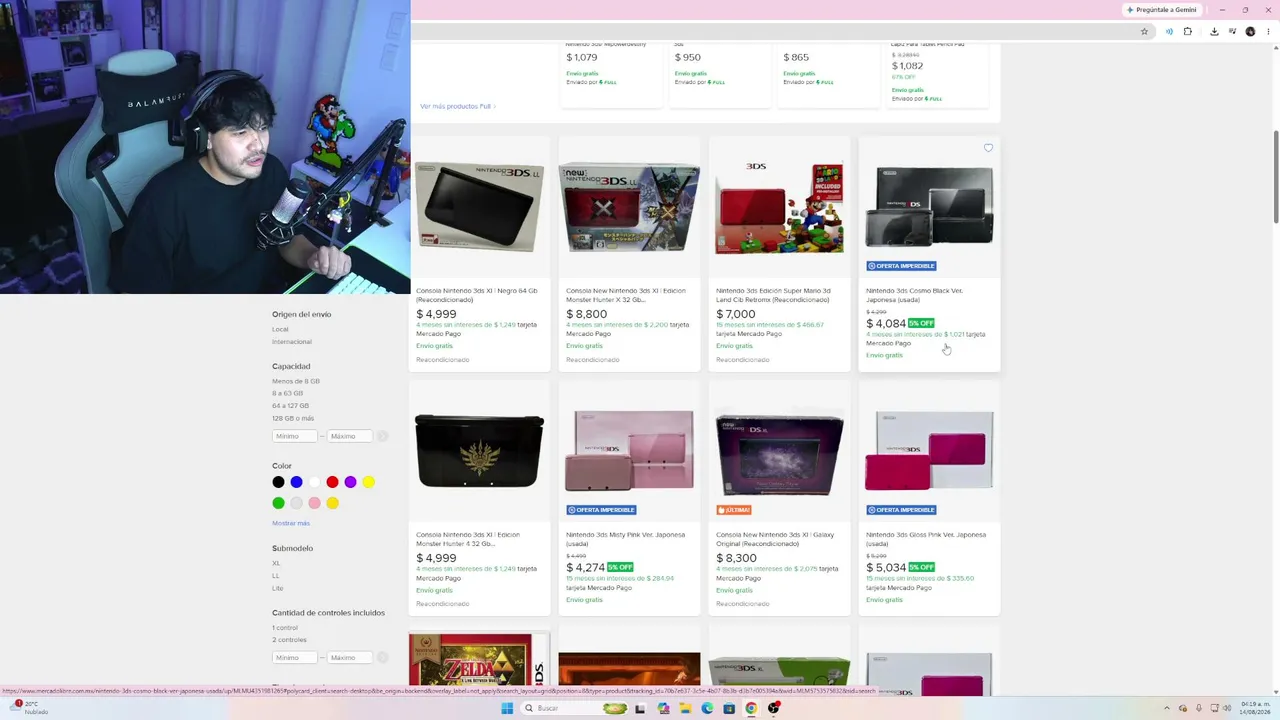This screenshot has width=1280, height=720.
Task: Filter by black color swatch
Action: (x=278, y=482)
